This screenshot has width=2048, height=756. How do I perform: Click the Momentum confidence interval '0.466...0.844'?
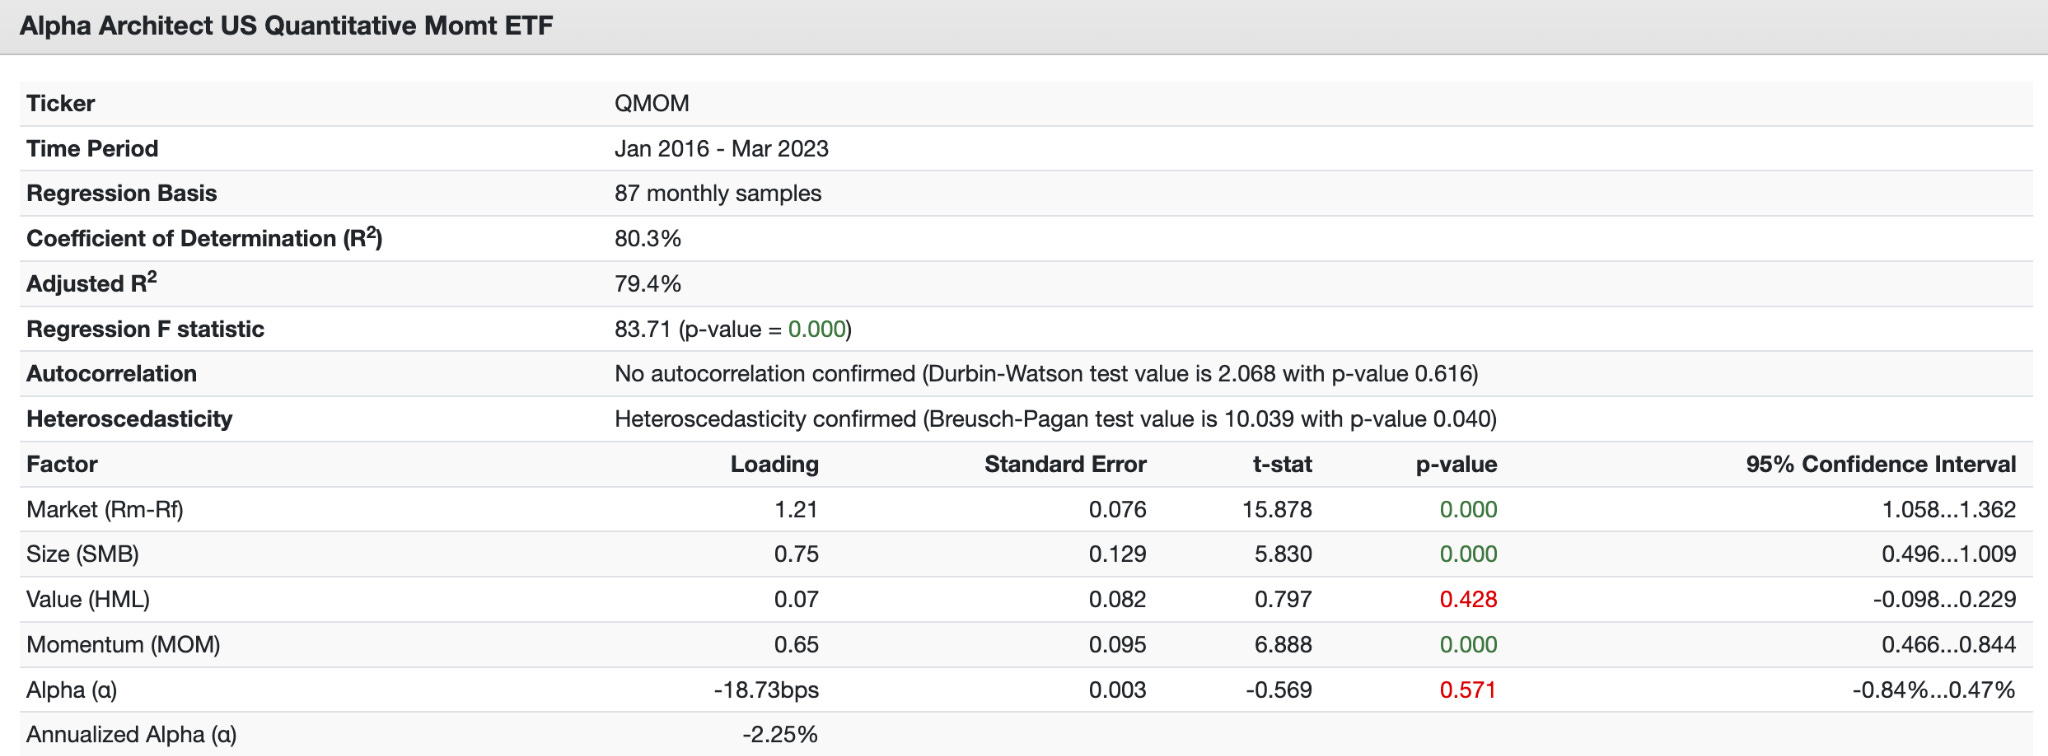click(1949, 645)
